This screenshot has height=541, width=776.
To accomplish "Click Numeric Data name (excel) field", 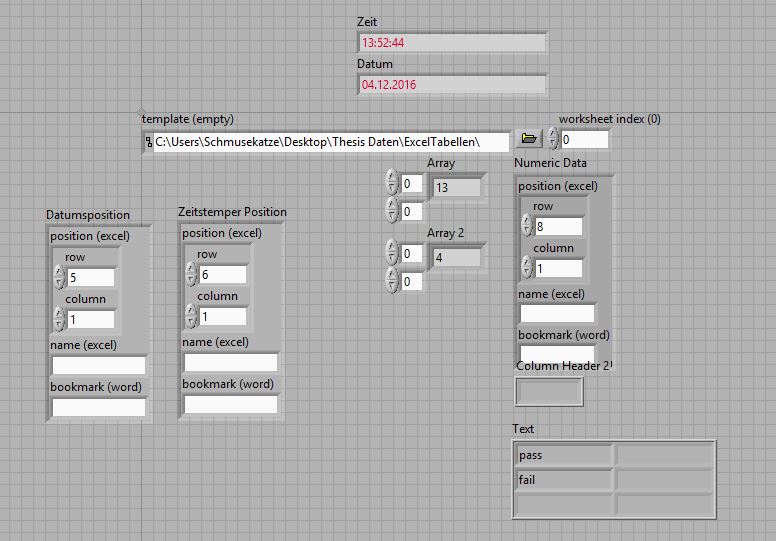I will click(x=557, y=314).
